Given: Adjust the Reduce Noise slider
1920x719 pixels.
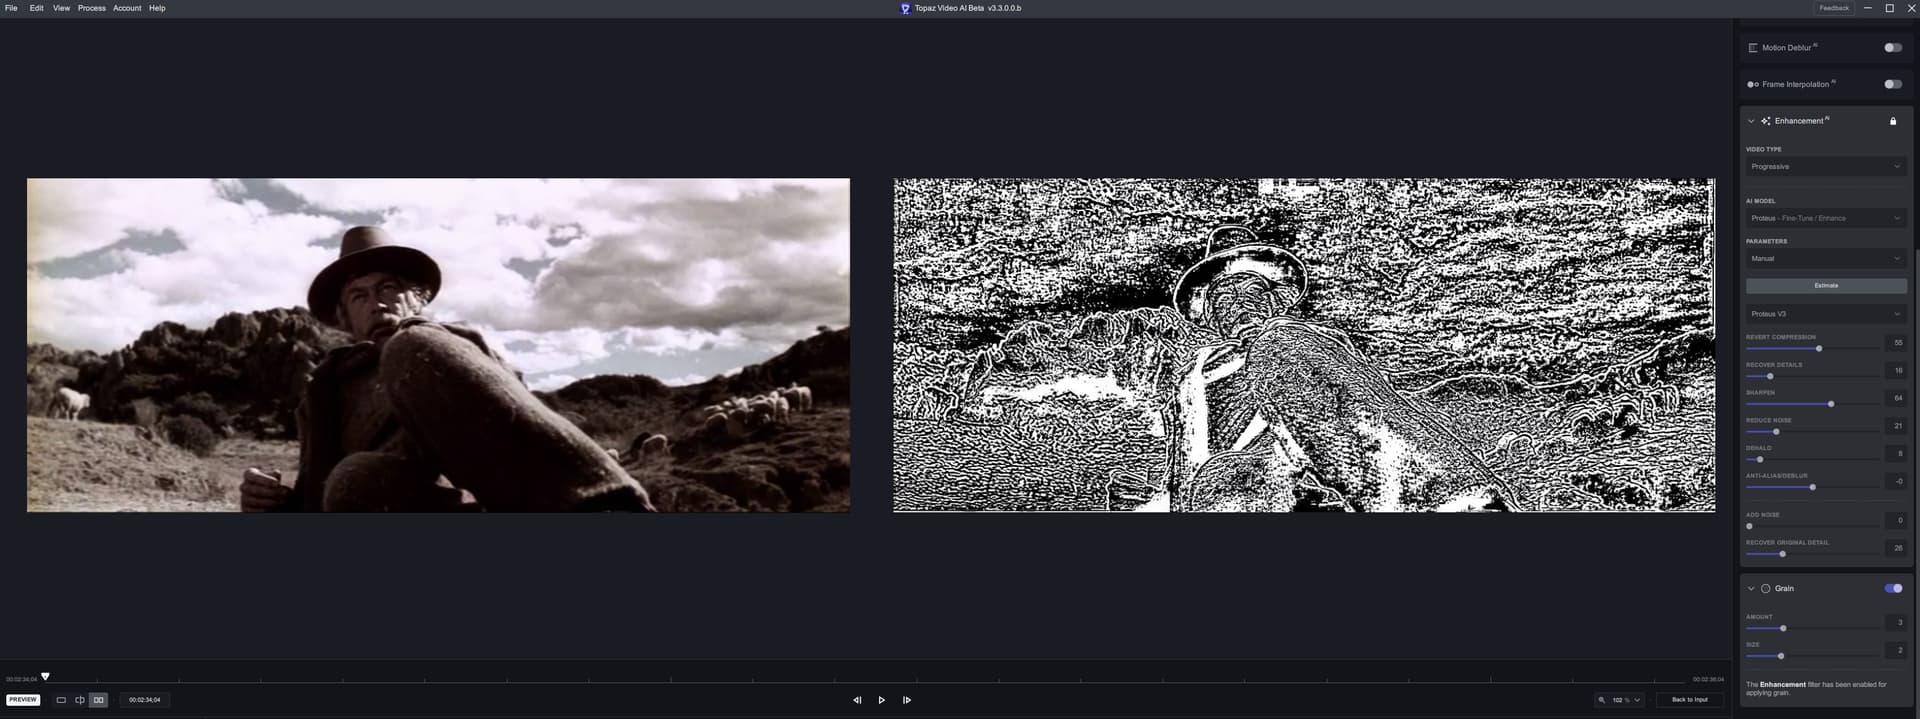Looking at the screenshot, I should (x=1776, y=432).
